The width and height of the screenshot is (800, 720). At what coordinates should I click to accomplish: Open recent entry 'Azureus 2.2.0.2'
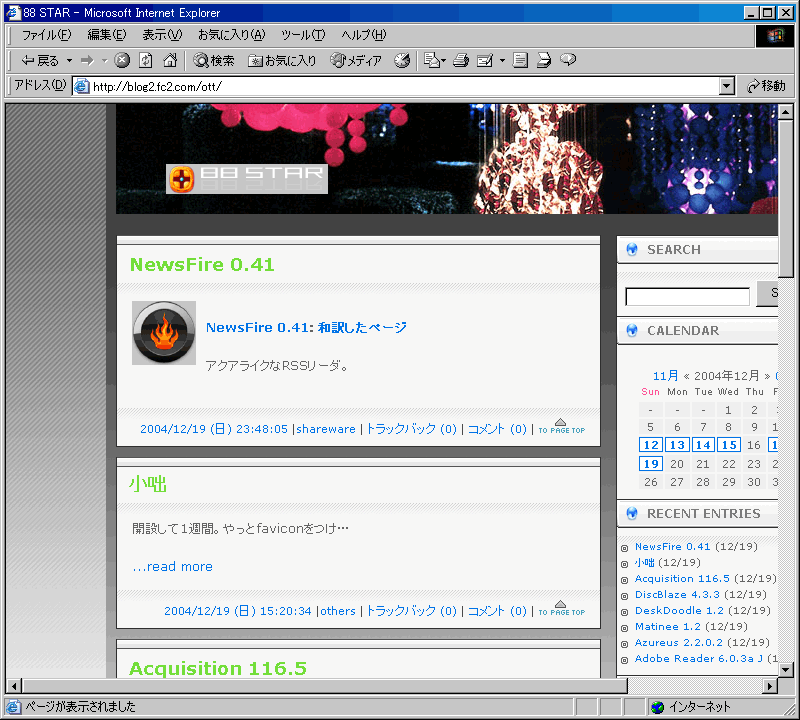(x=679, y=642)
